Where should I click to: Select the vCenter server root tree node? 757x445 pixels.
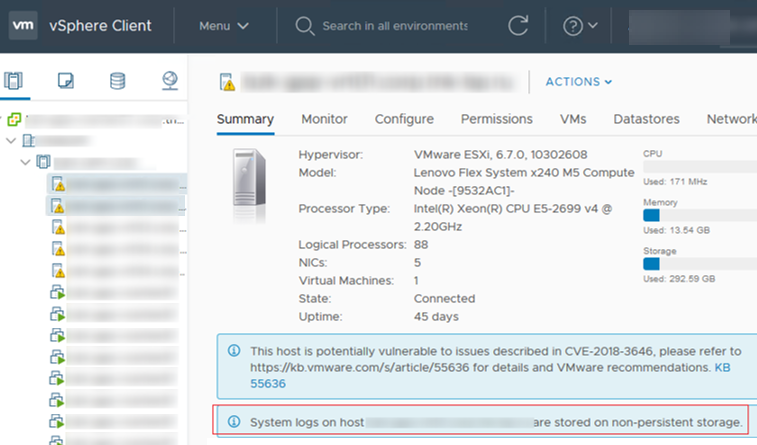[x=97, y=120]
